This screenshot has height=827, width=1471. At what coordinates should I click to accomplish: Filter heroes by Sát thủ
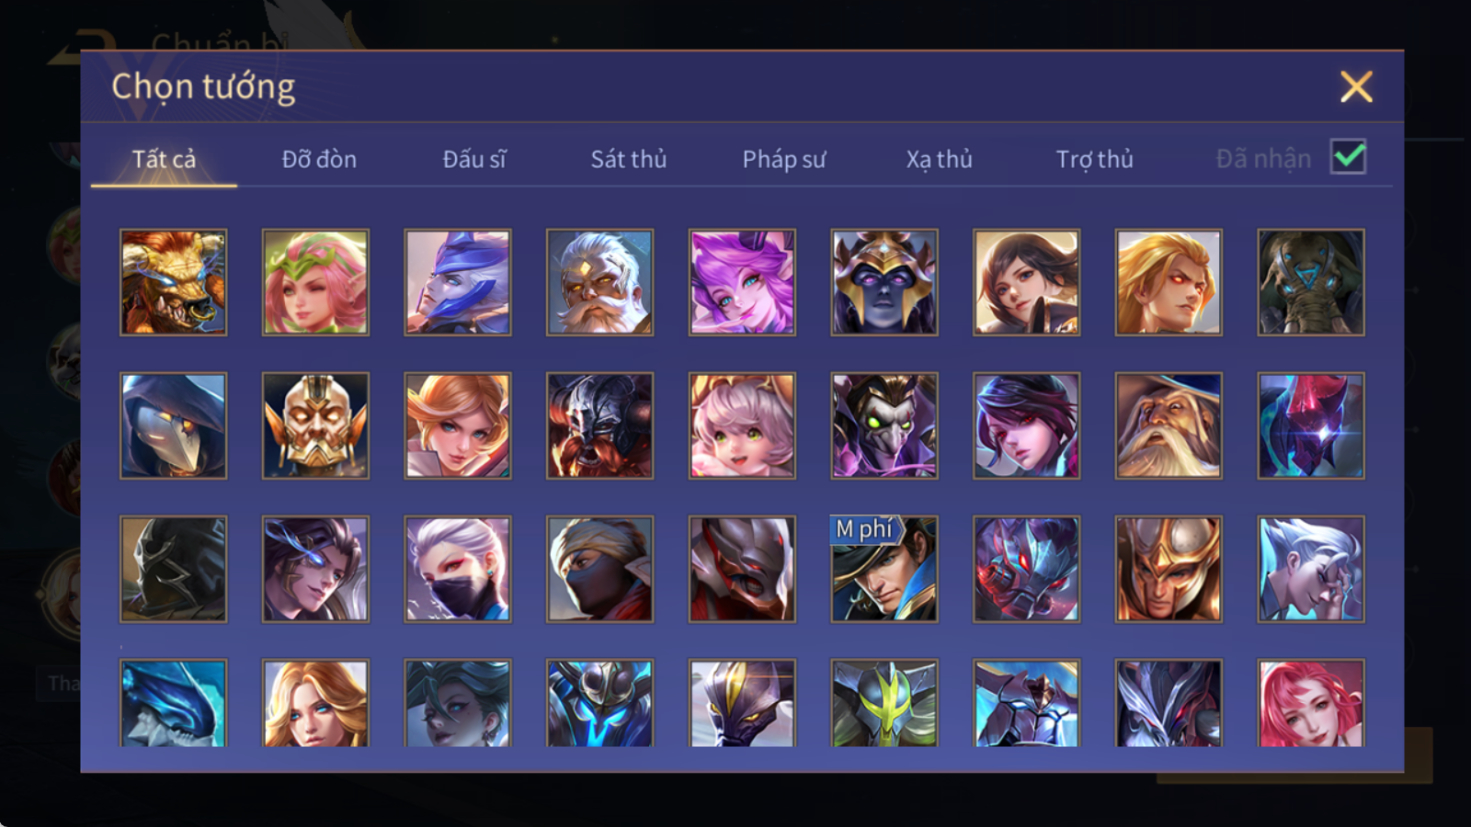click(x=628, y=159)
